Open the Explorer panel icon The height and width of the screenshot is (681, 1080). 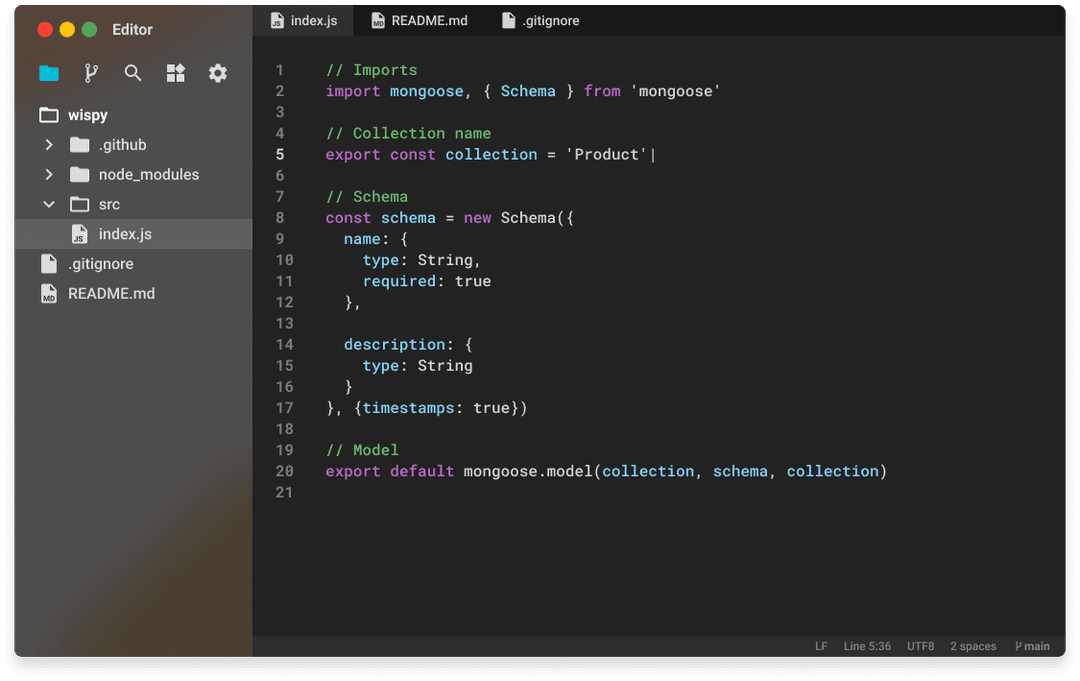[48, 72]
